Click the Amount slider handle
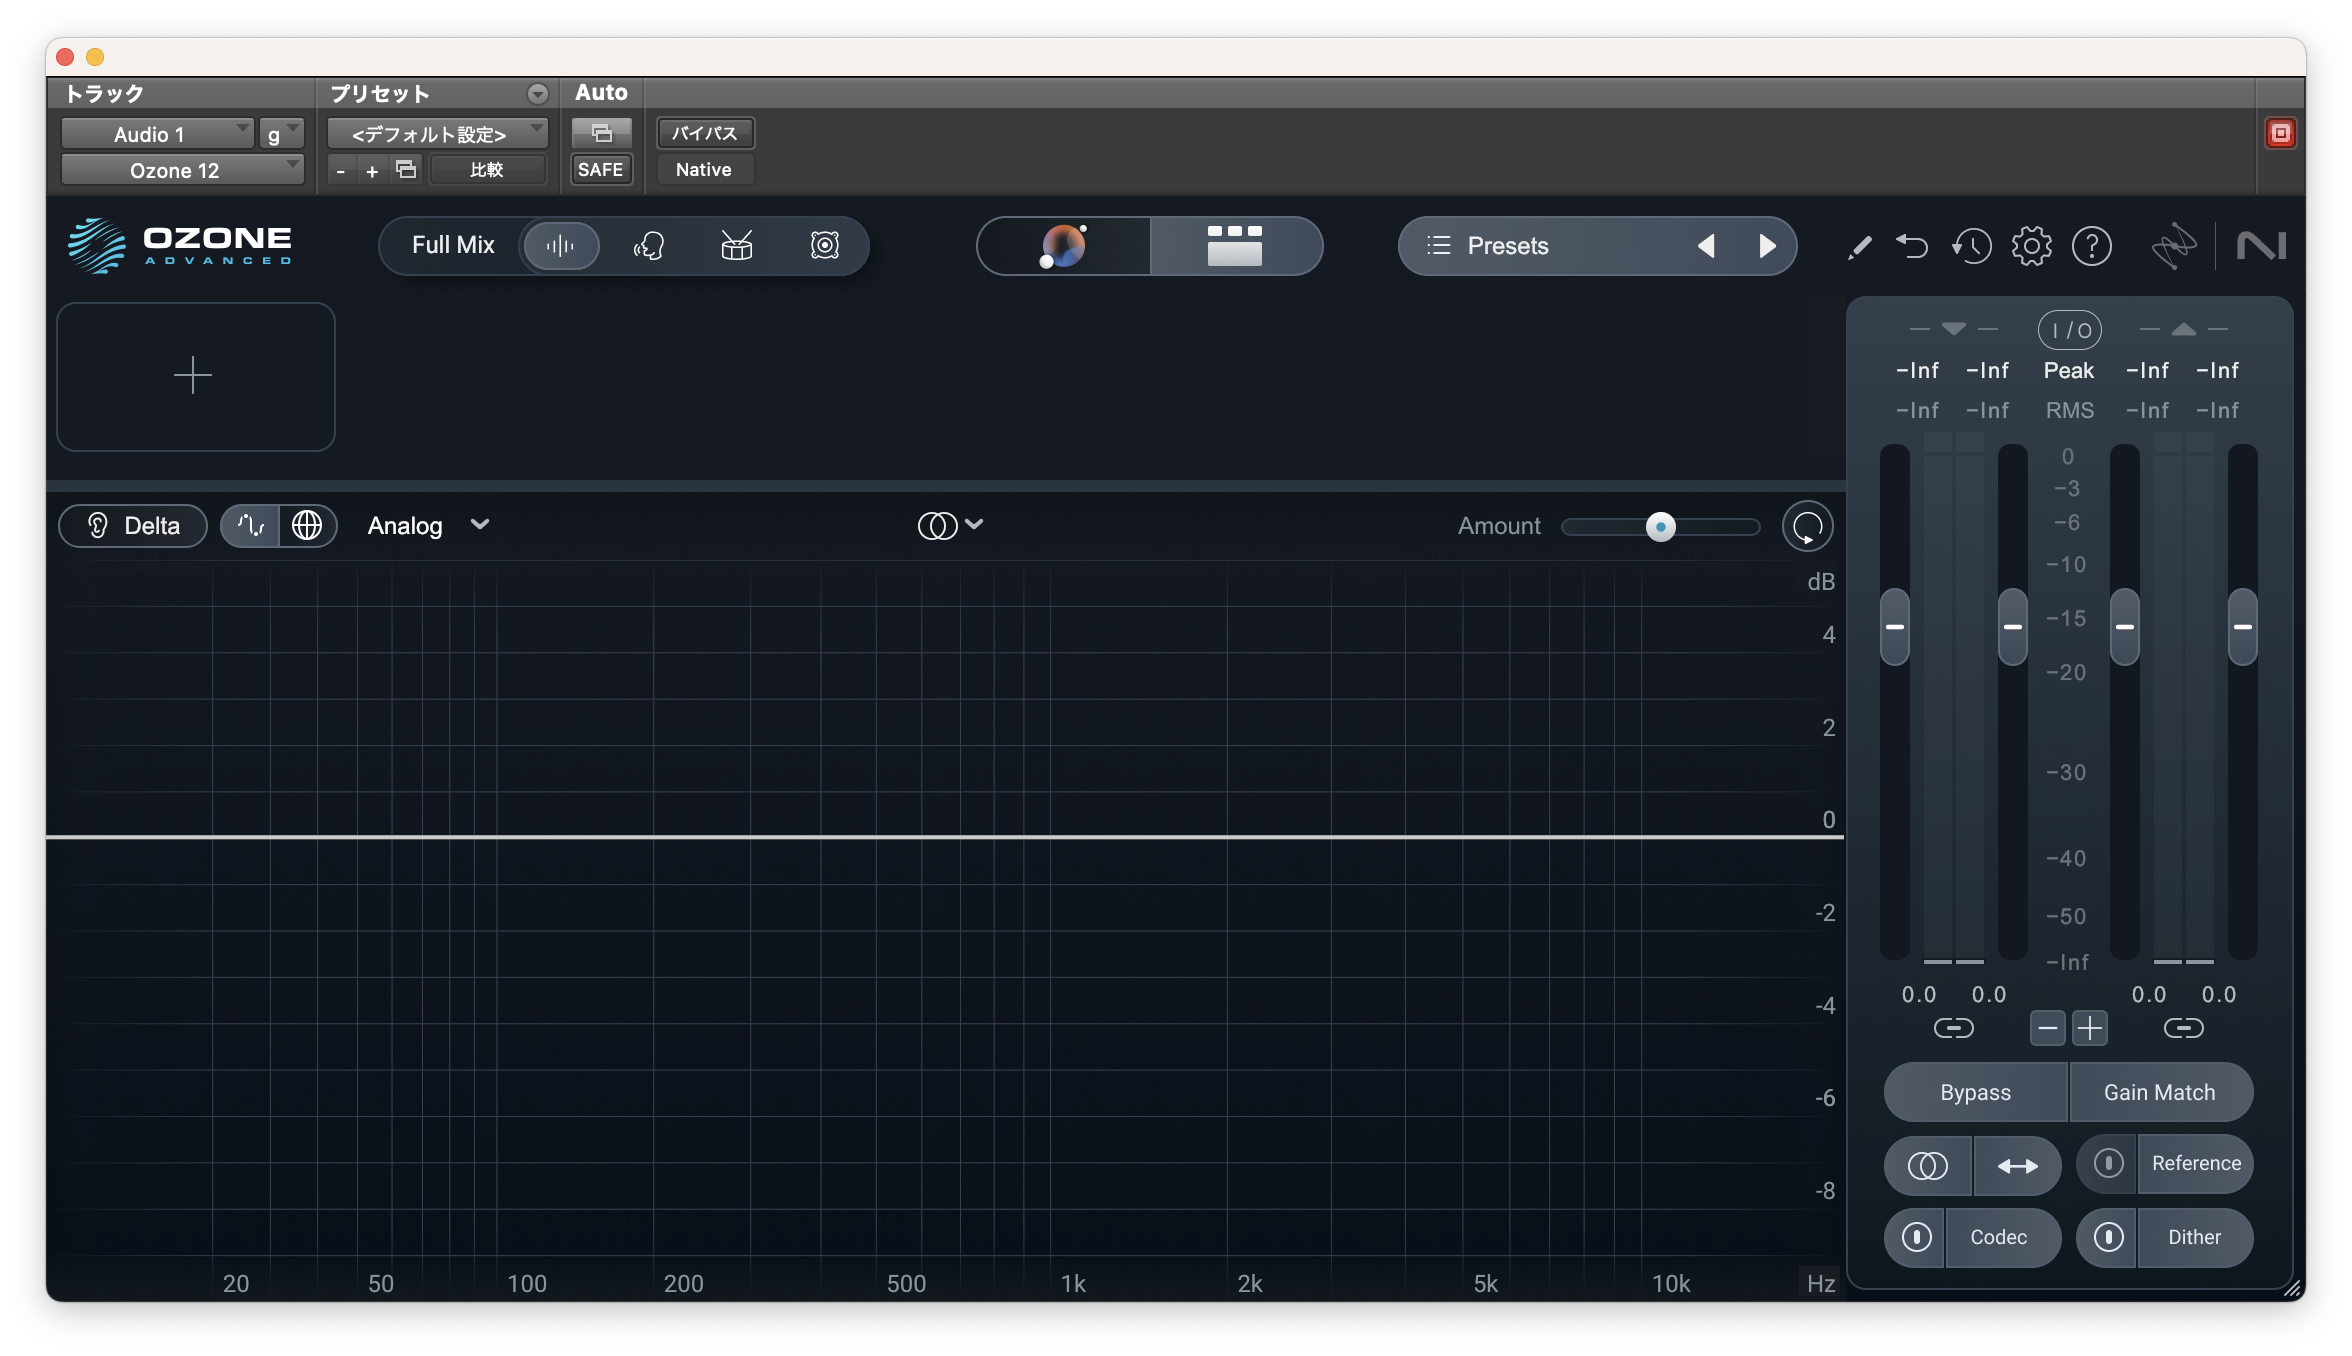This screenshot has height=1356, width=2352. 1660,527
